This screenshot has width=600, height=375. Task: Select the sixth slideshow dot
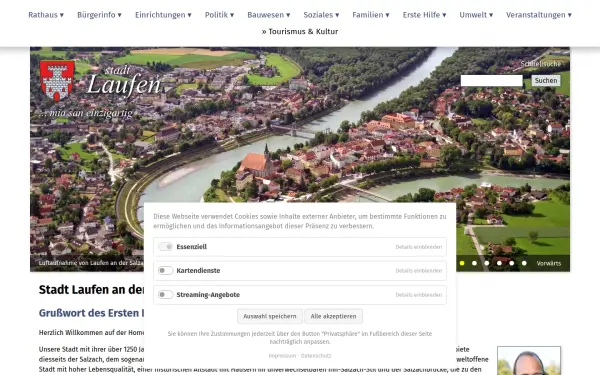(524, 263)
